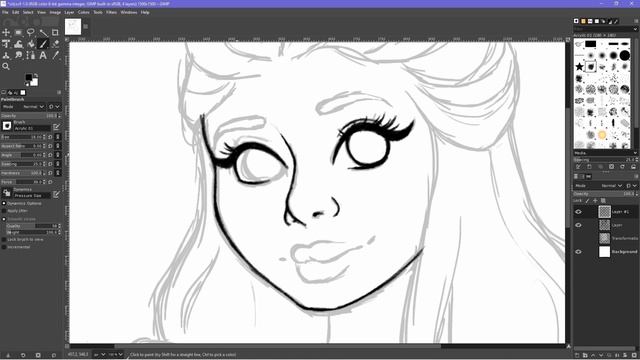Select the Bucket Fill tool
This screenshot has height=360, width=640.
click(31, 44)
